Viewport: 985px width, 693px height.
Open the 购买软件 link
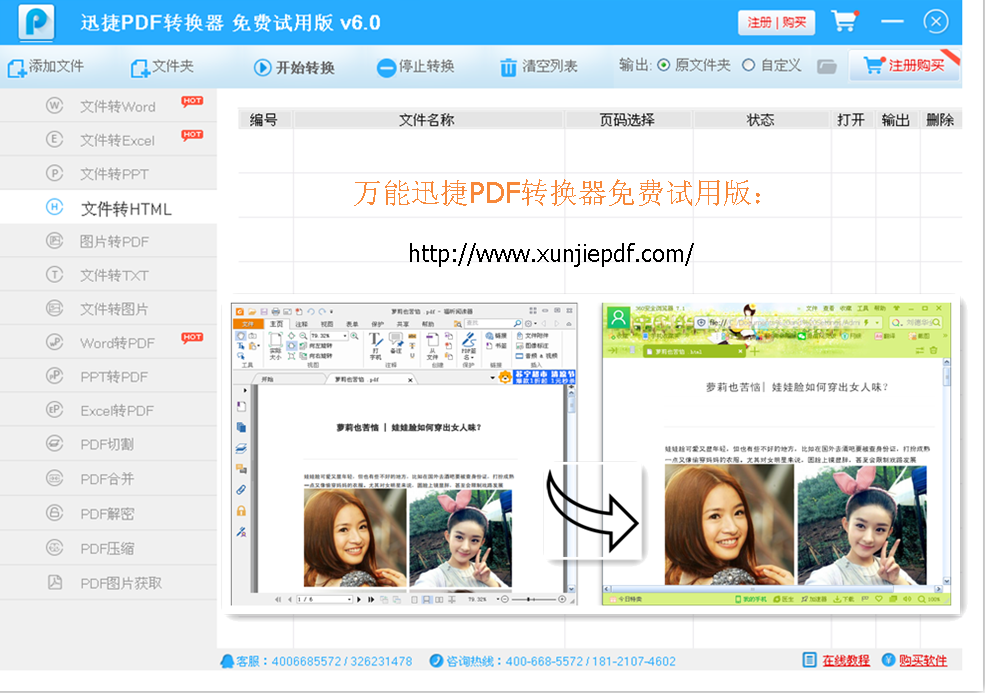point(923,660)
